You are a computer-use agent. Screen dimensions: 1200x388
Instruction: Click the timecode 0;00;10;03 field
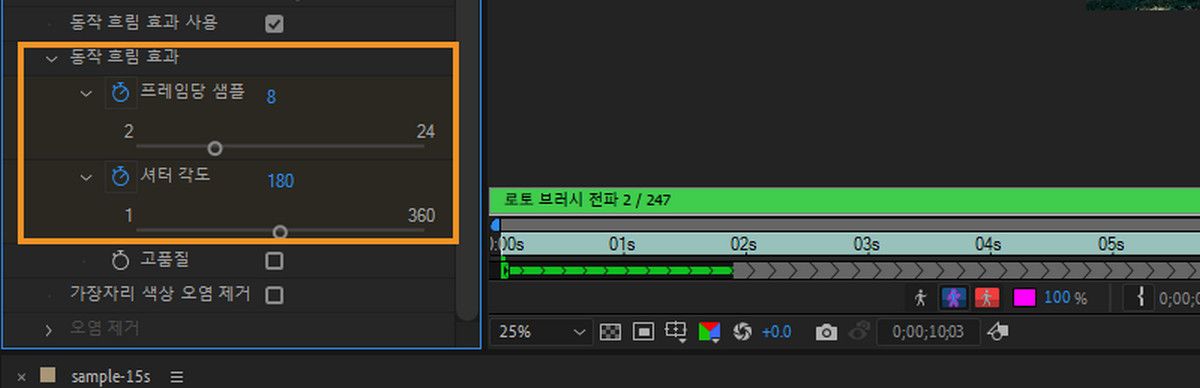(927, 331)
